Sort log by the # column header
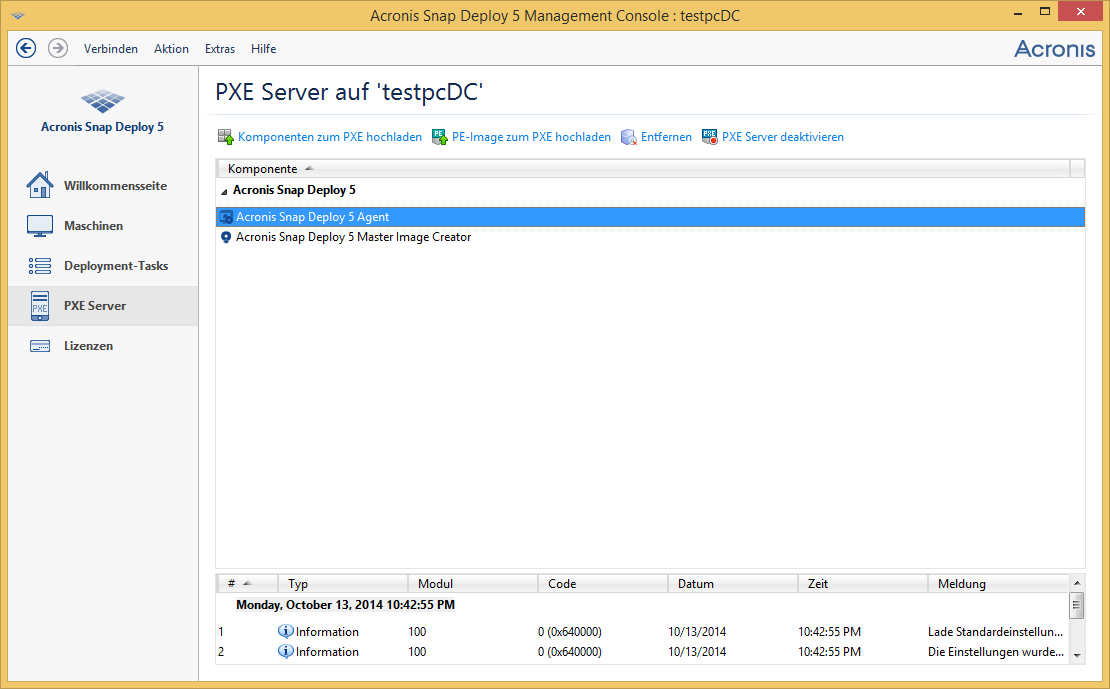This screenshot has height=689, width=1110. pyautogui.click(x=246, y=583)
